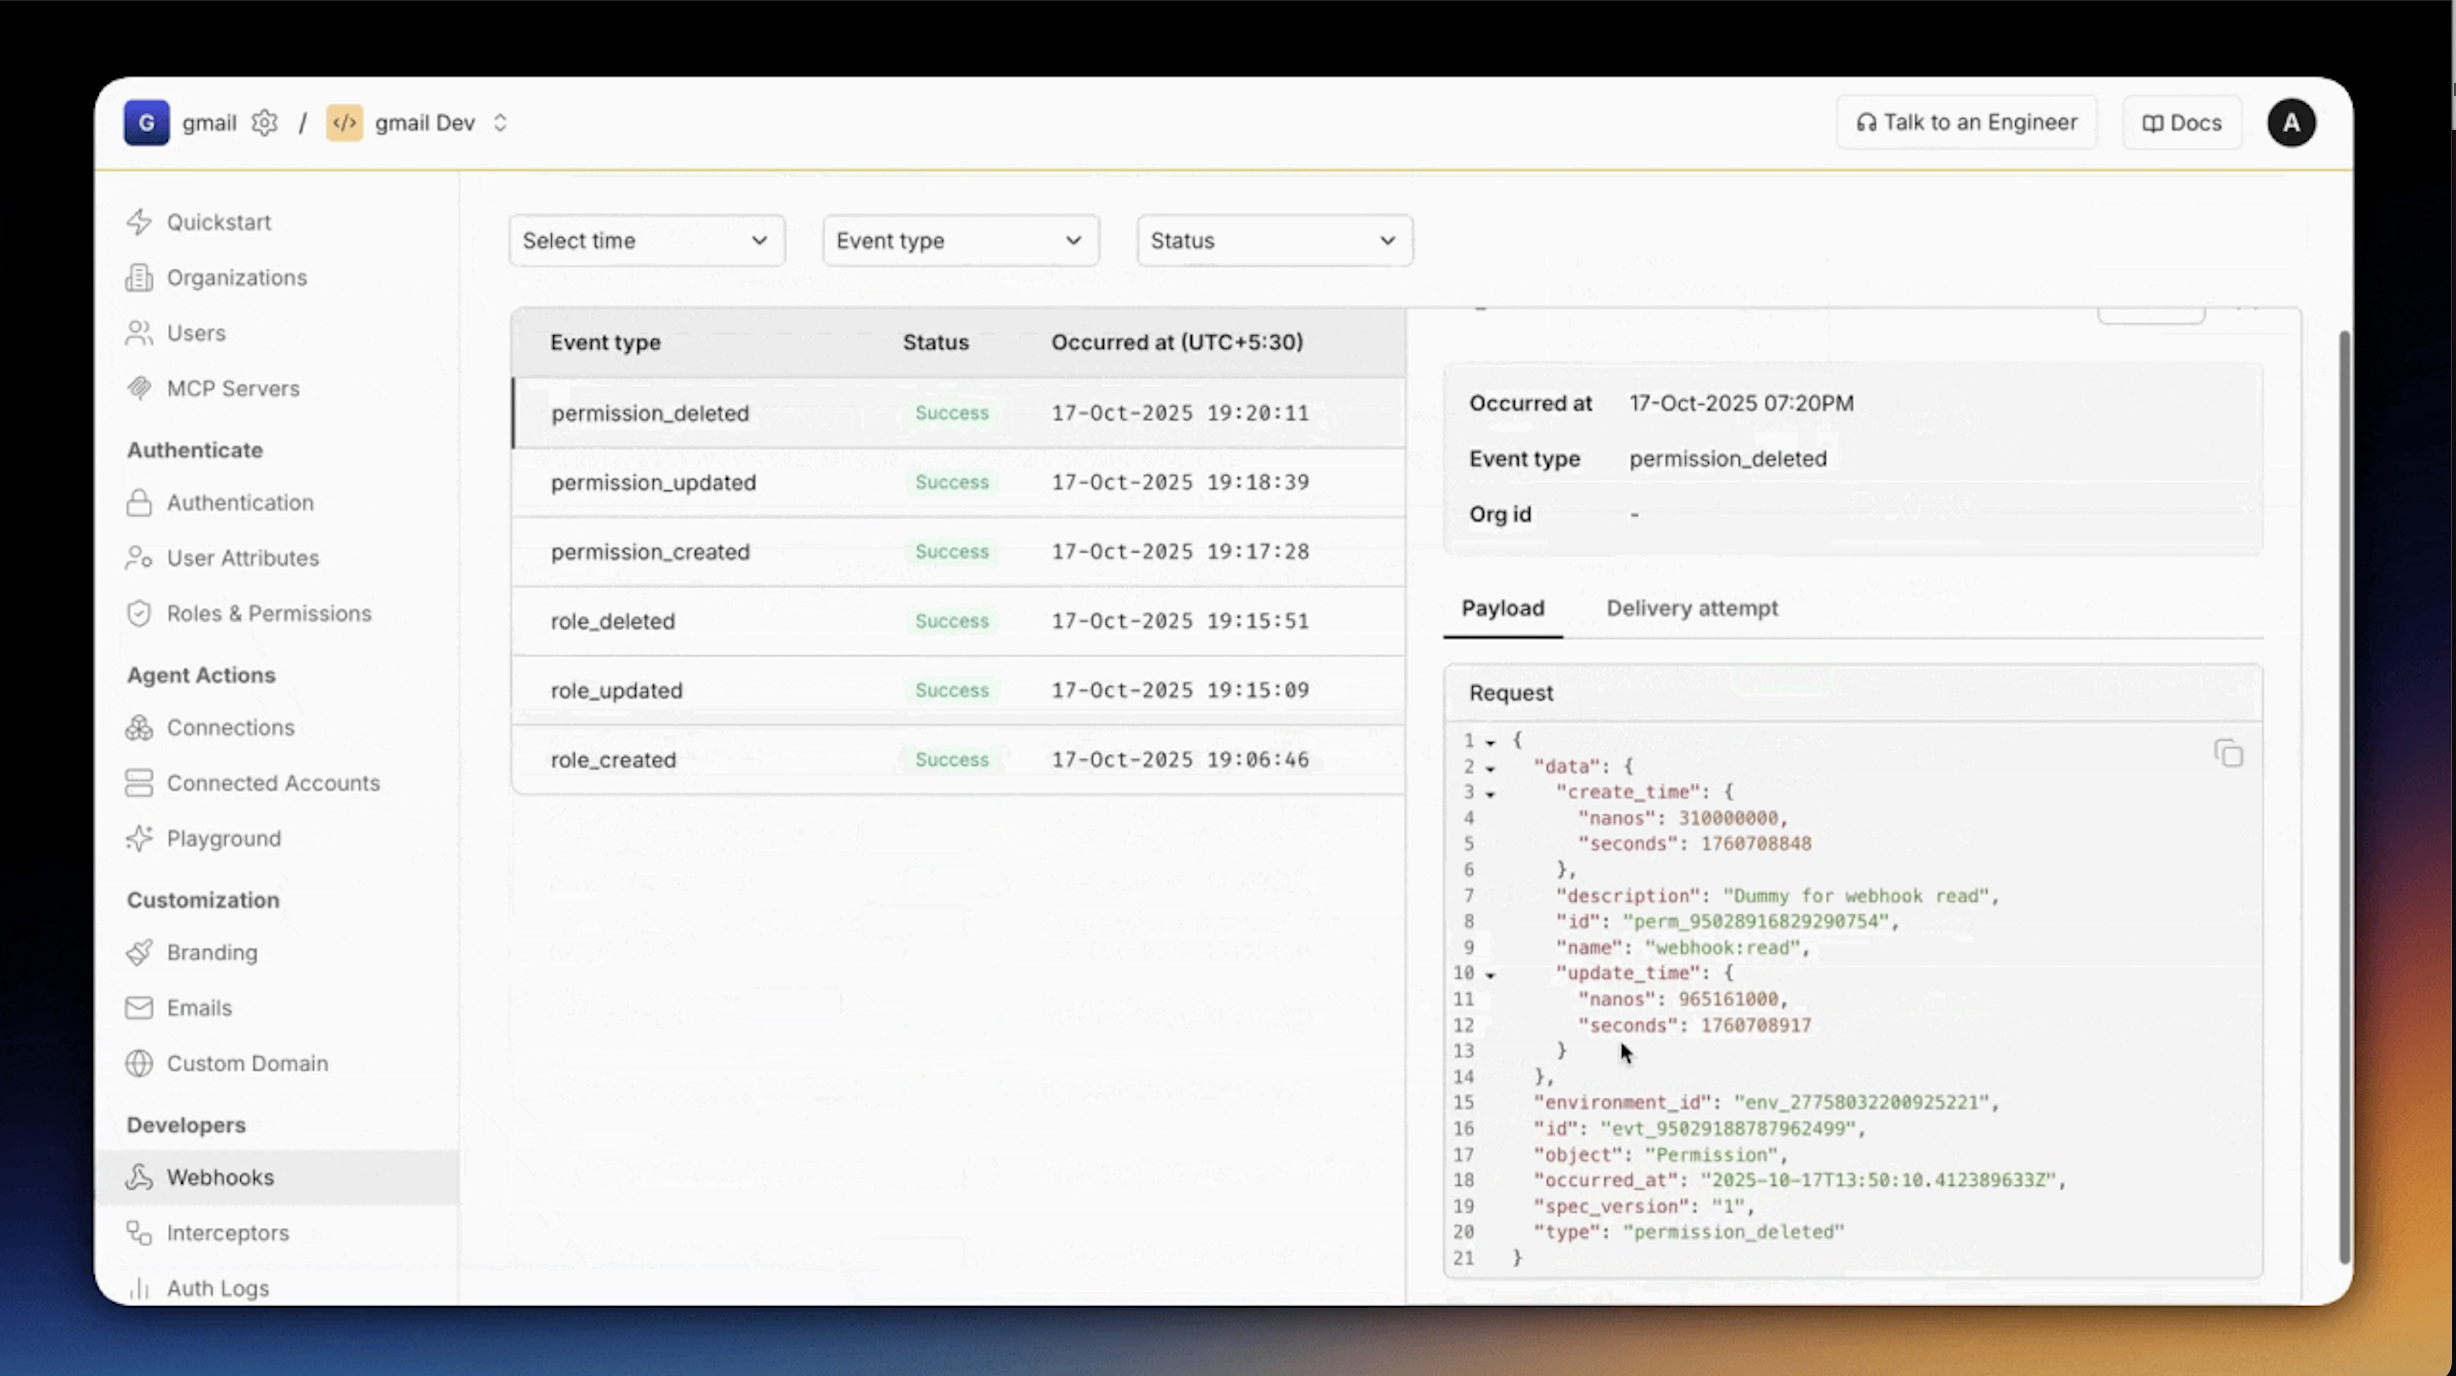Screen dimensions: 2456x1376
Task: Click the Webhooks icon in sidebar
Action: point(139,1177)
